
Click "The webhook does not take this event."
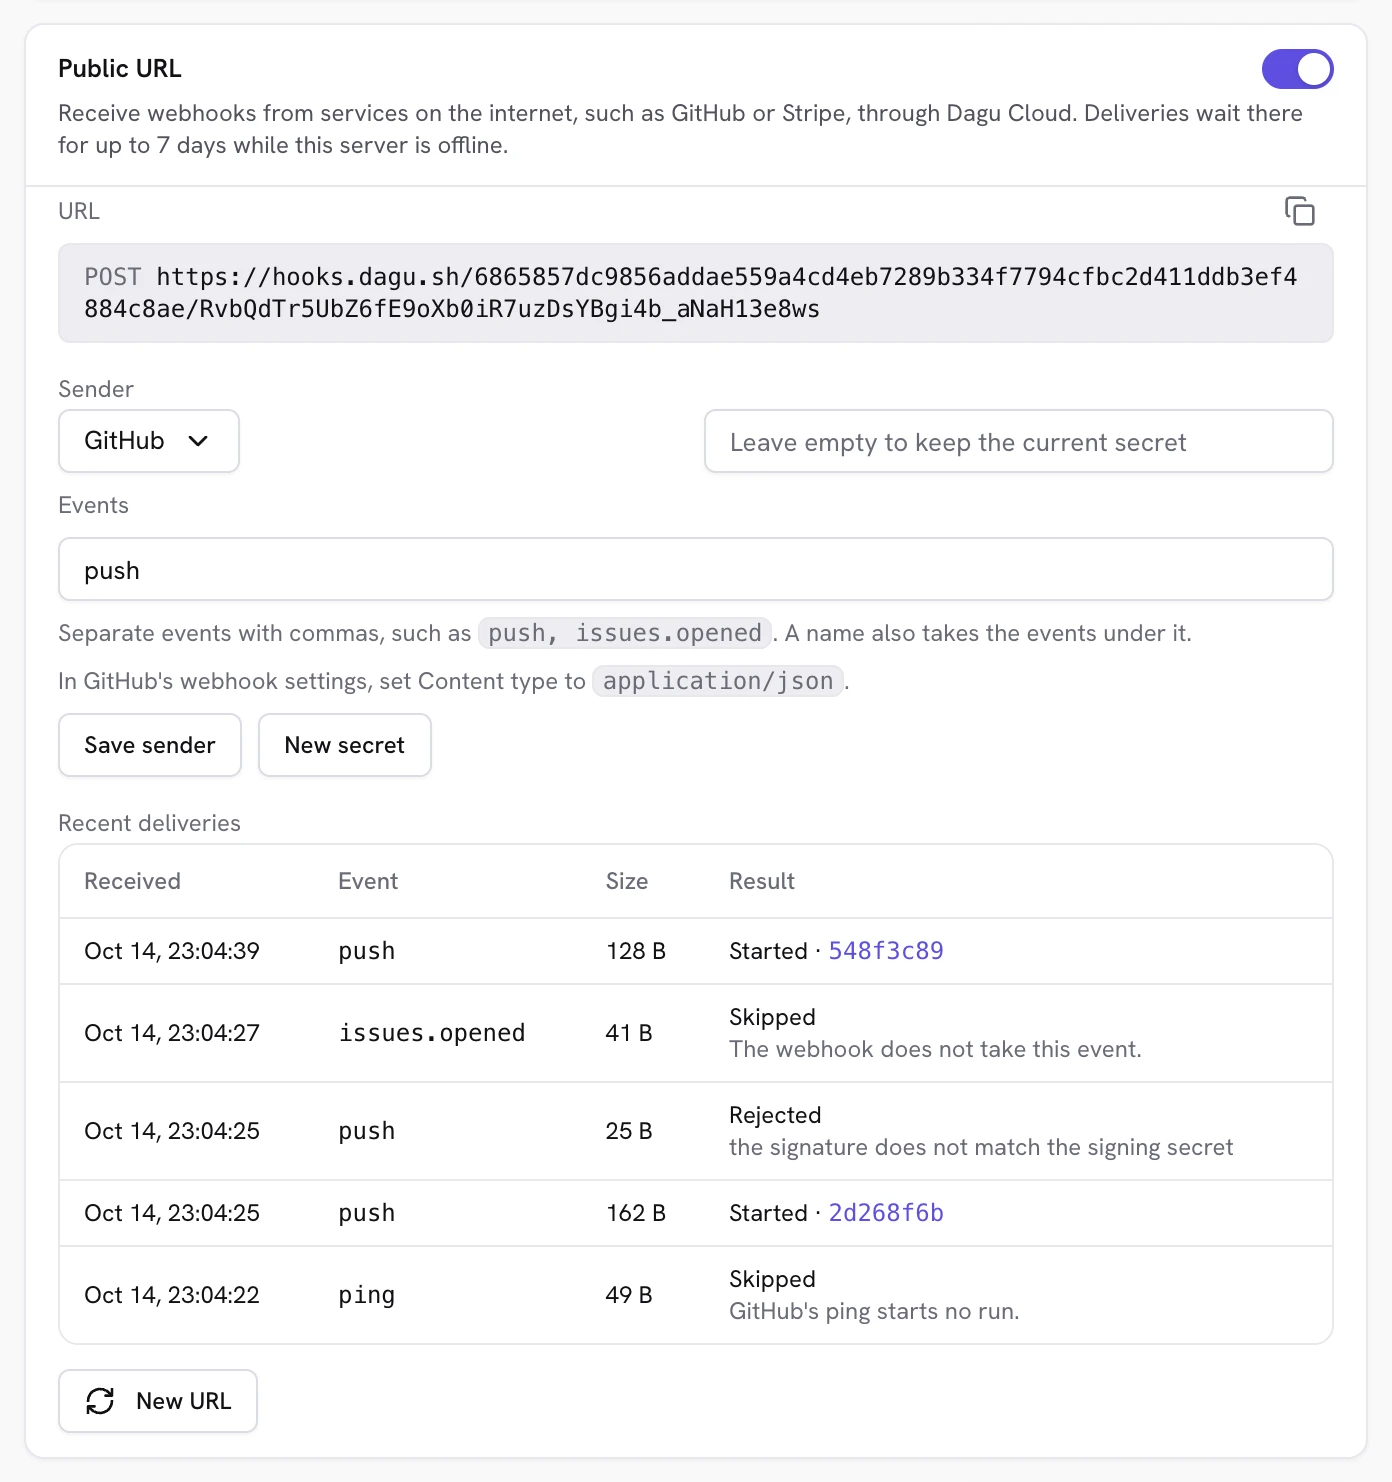[935, 1049]
